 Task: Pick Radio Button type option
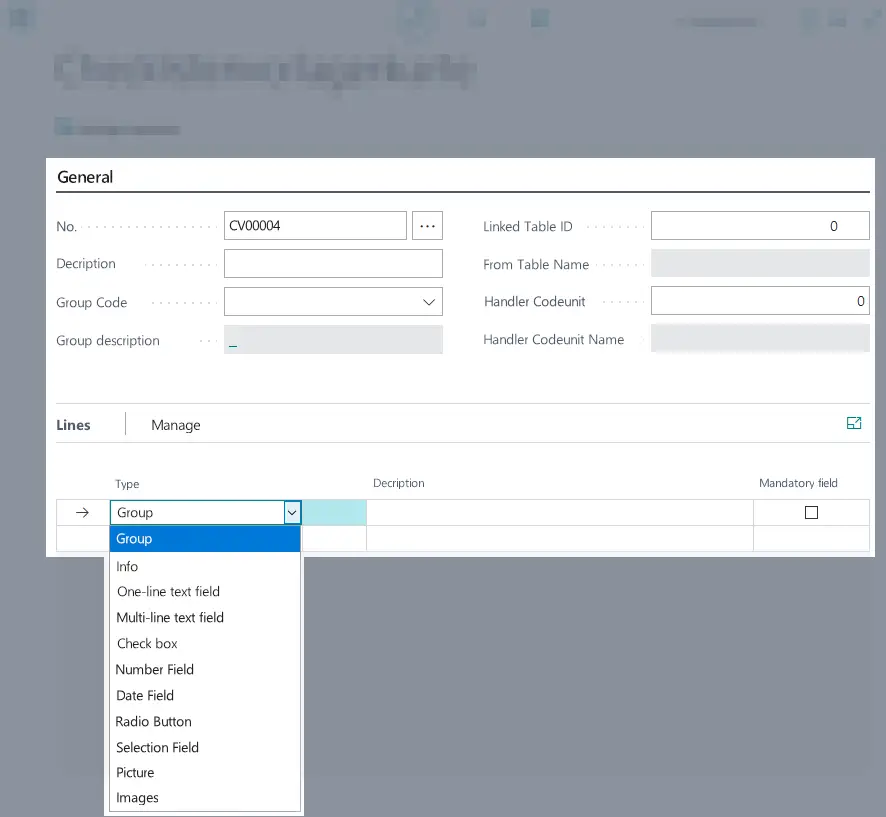click(153, 722)
